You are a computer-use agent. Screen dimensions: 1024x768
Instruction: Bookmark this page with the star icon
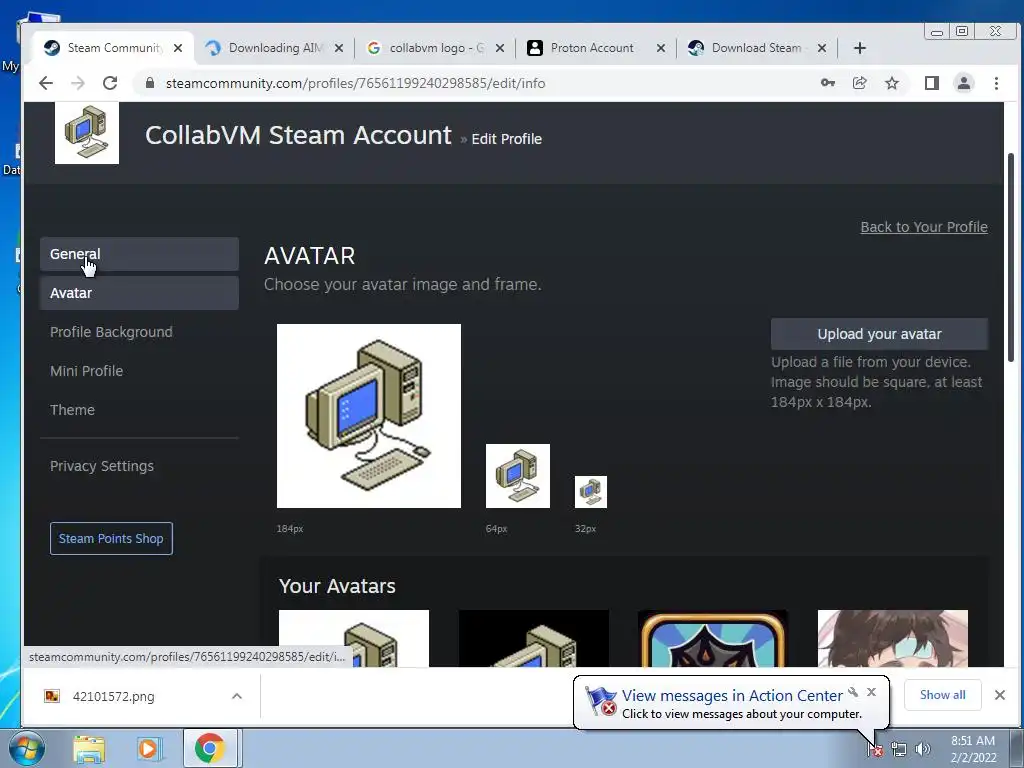pos(891,83)
